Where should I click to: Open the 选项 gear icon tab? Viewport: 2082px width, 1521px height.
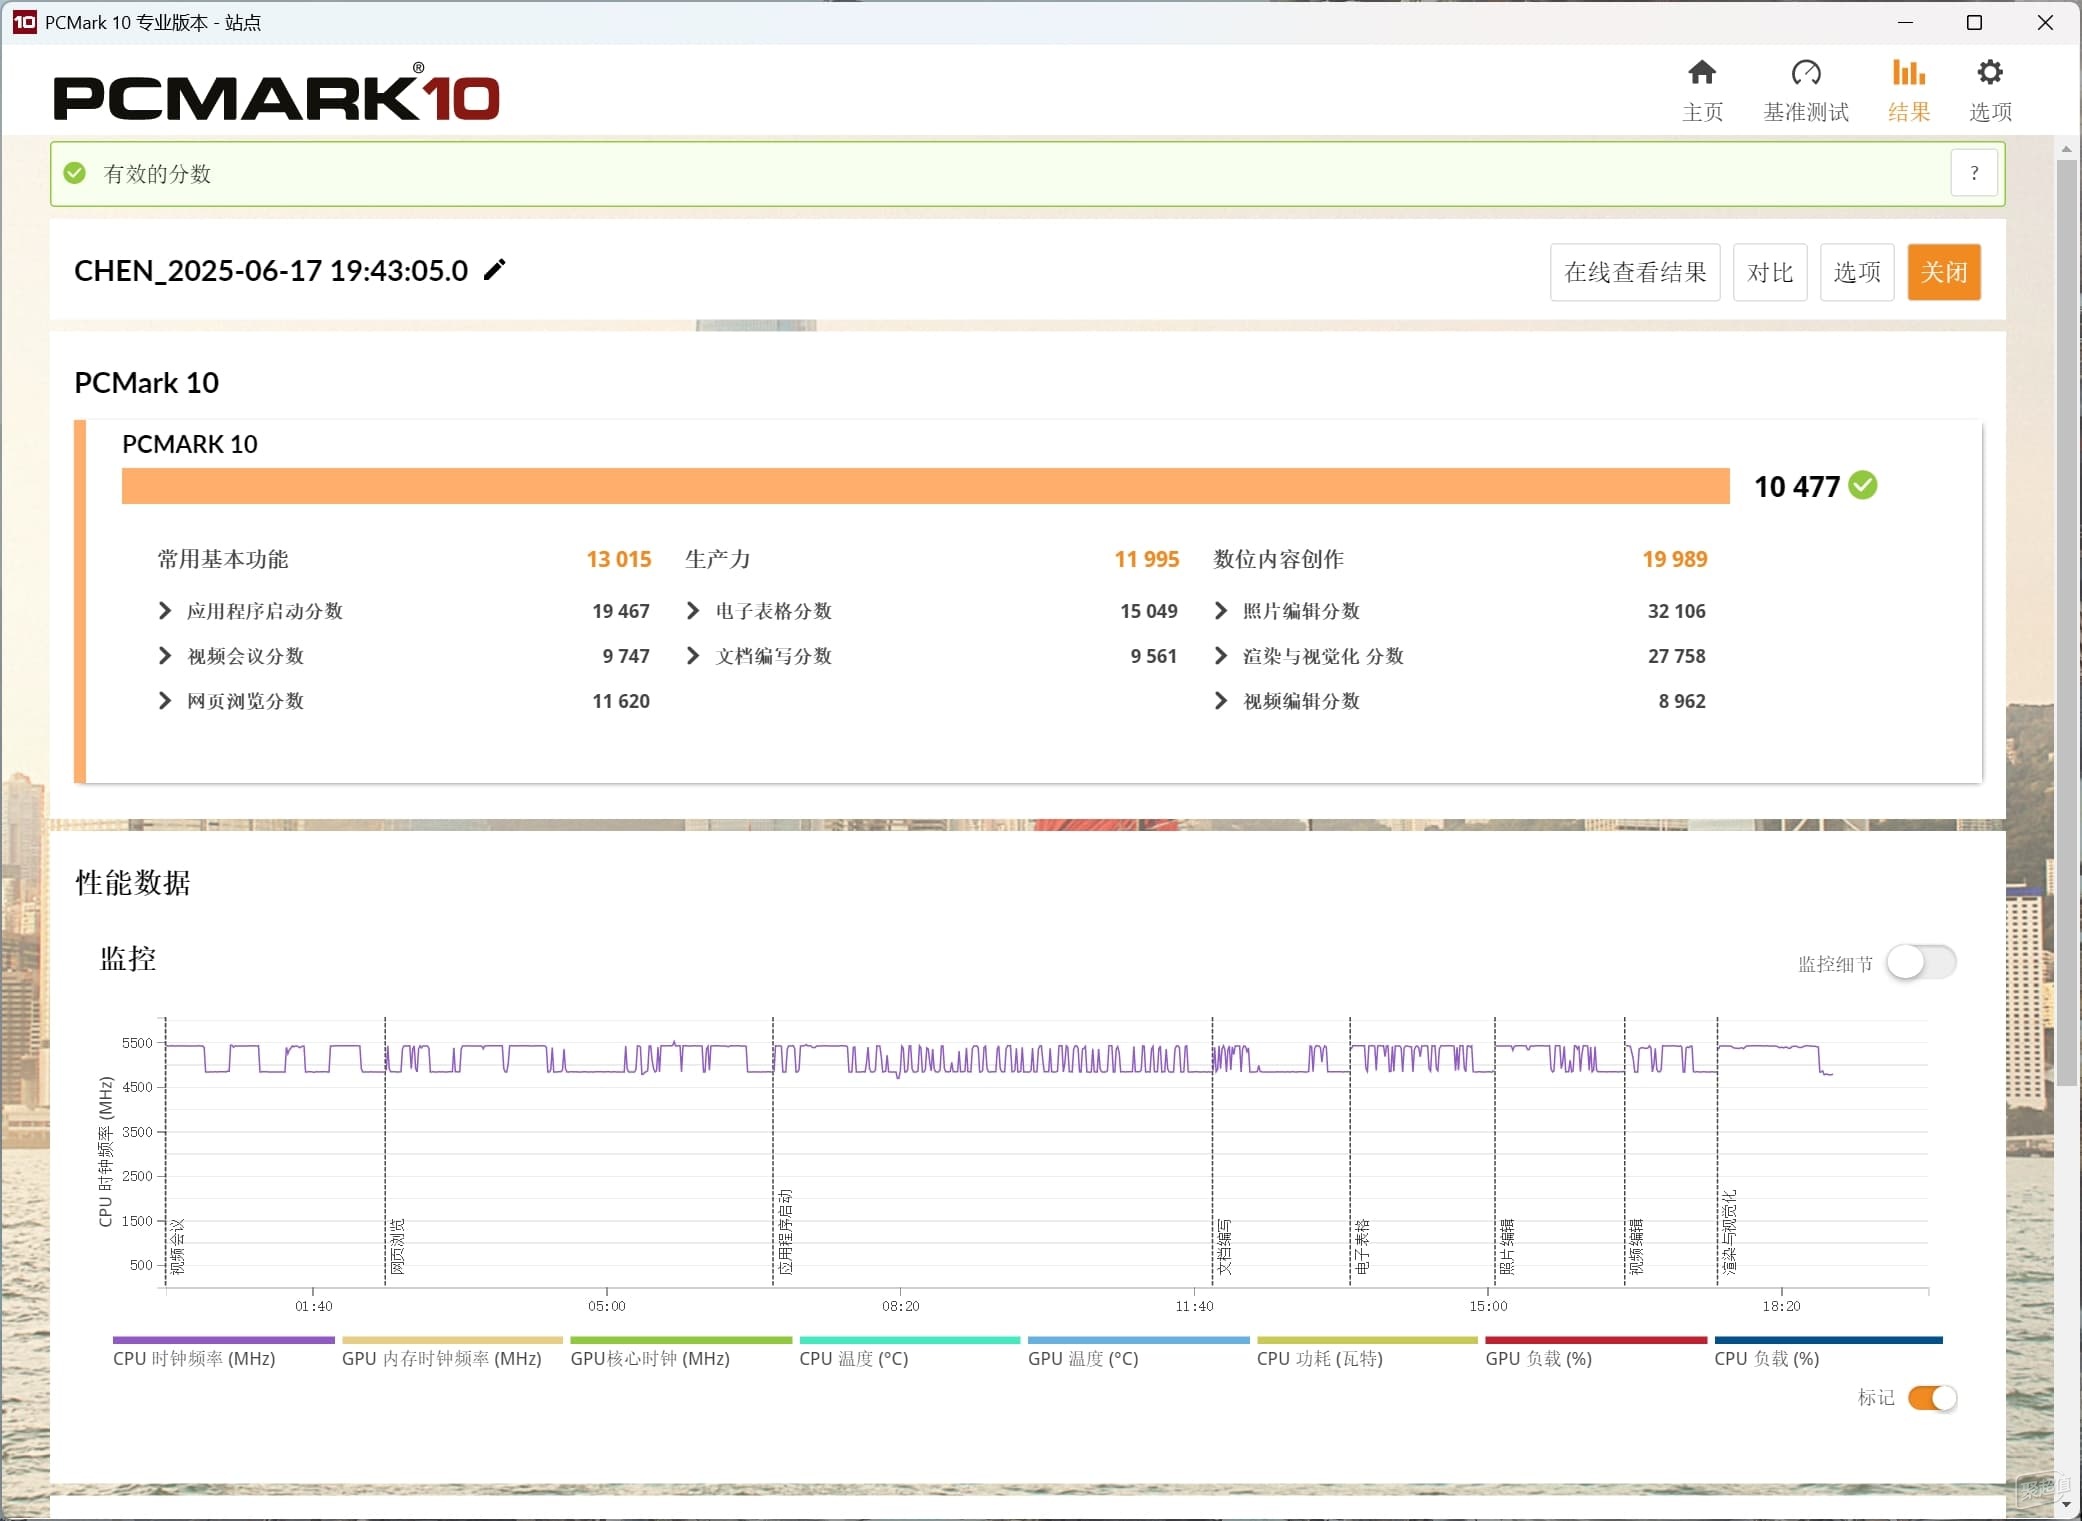(x=1990, y=91)
